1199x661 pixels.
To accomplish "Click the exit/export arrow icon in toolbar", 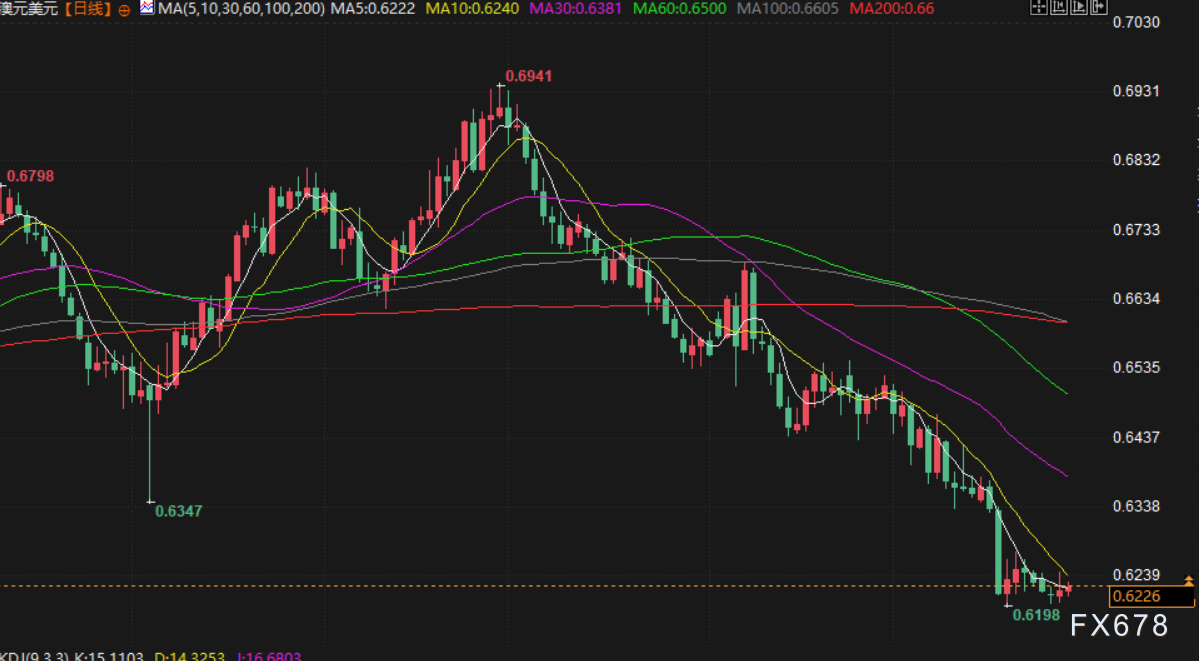I will coord(1099,8).
